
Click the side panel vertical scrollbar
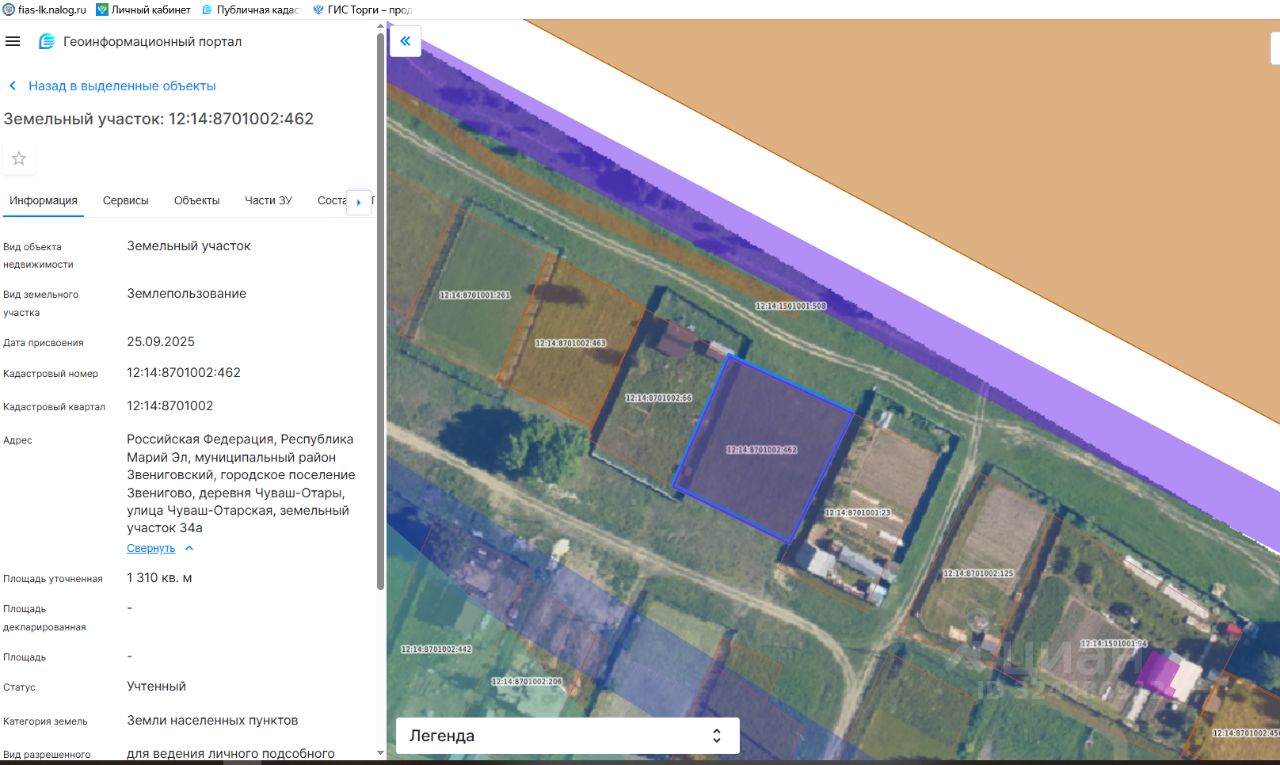[380, 310]
